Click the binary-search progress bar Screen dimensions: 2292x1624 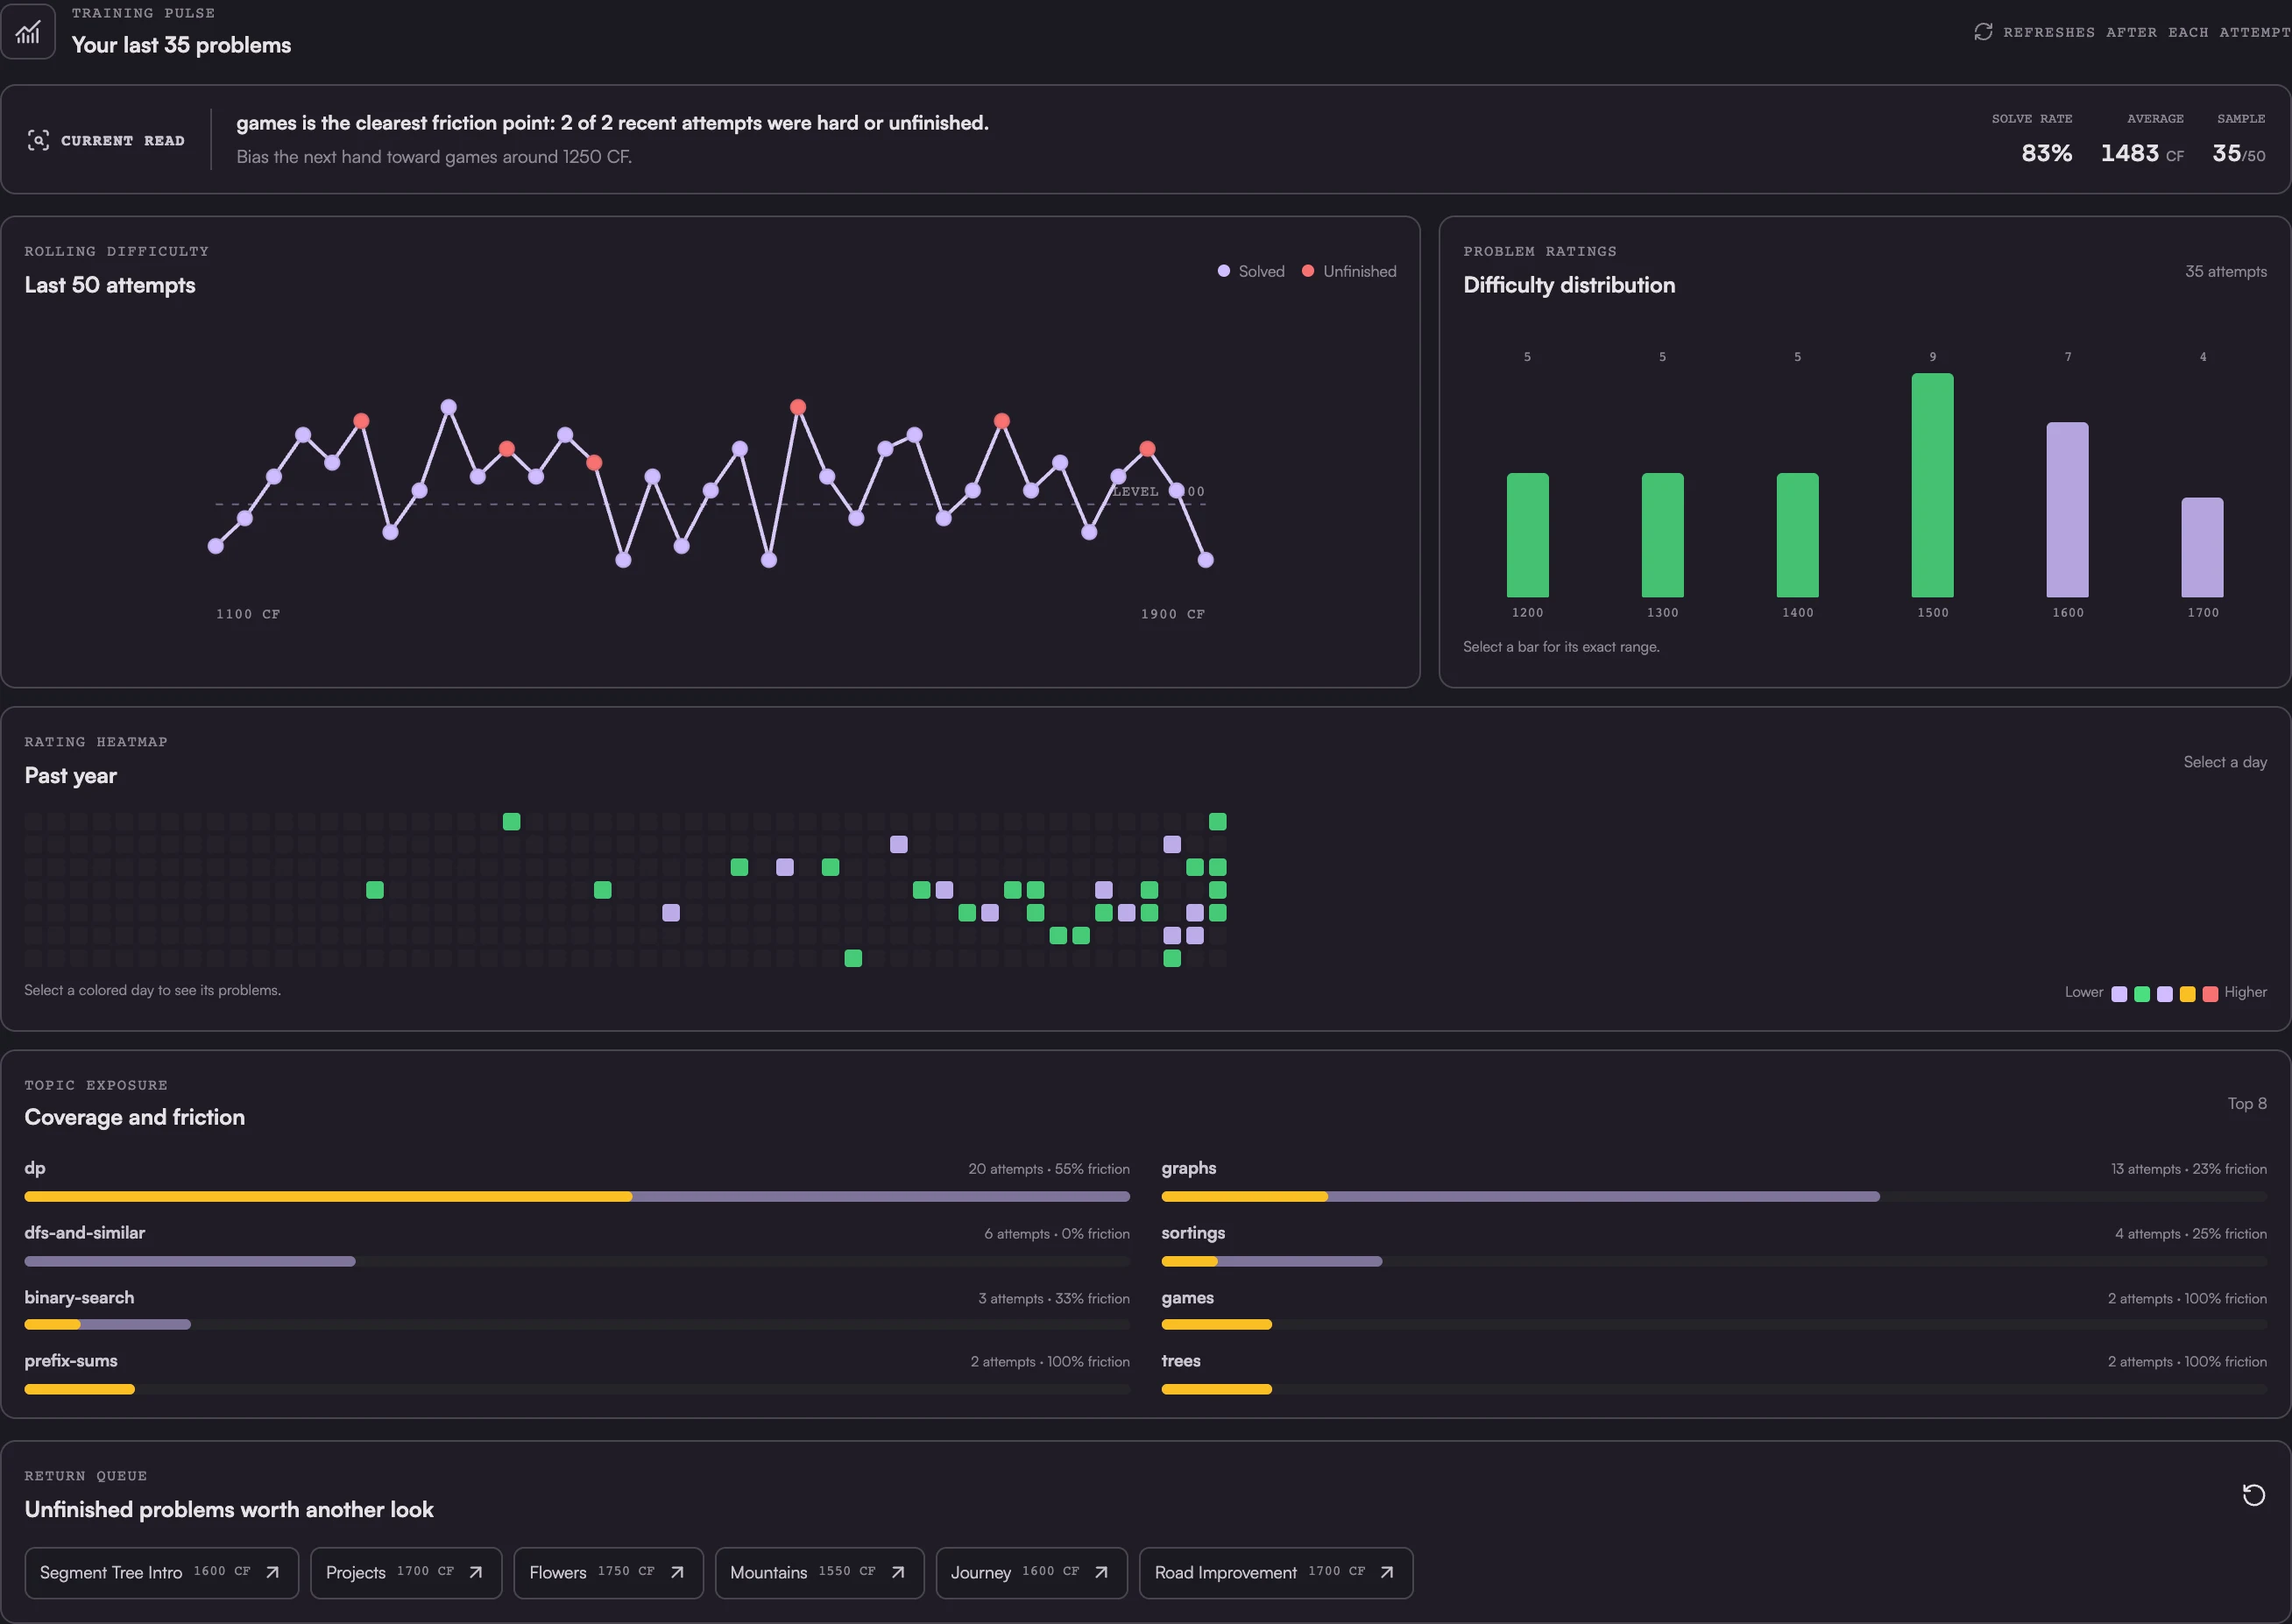(x=577, y=1324)
